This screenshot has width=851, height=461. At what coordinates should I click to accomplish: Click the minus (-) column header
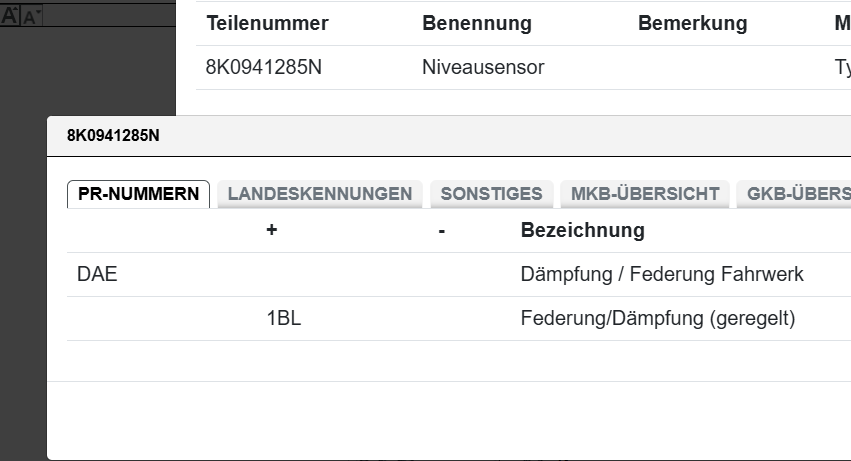(x=441, y=231)
